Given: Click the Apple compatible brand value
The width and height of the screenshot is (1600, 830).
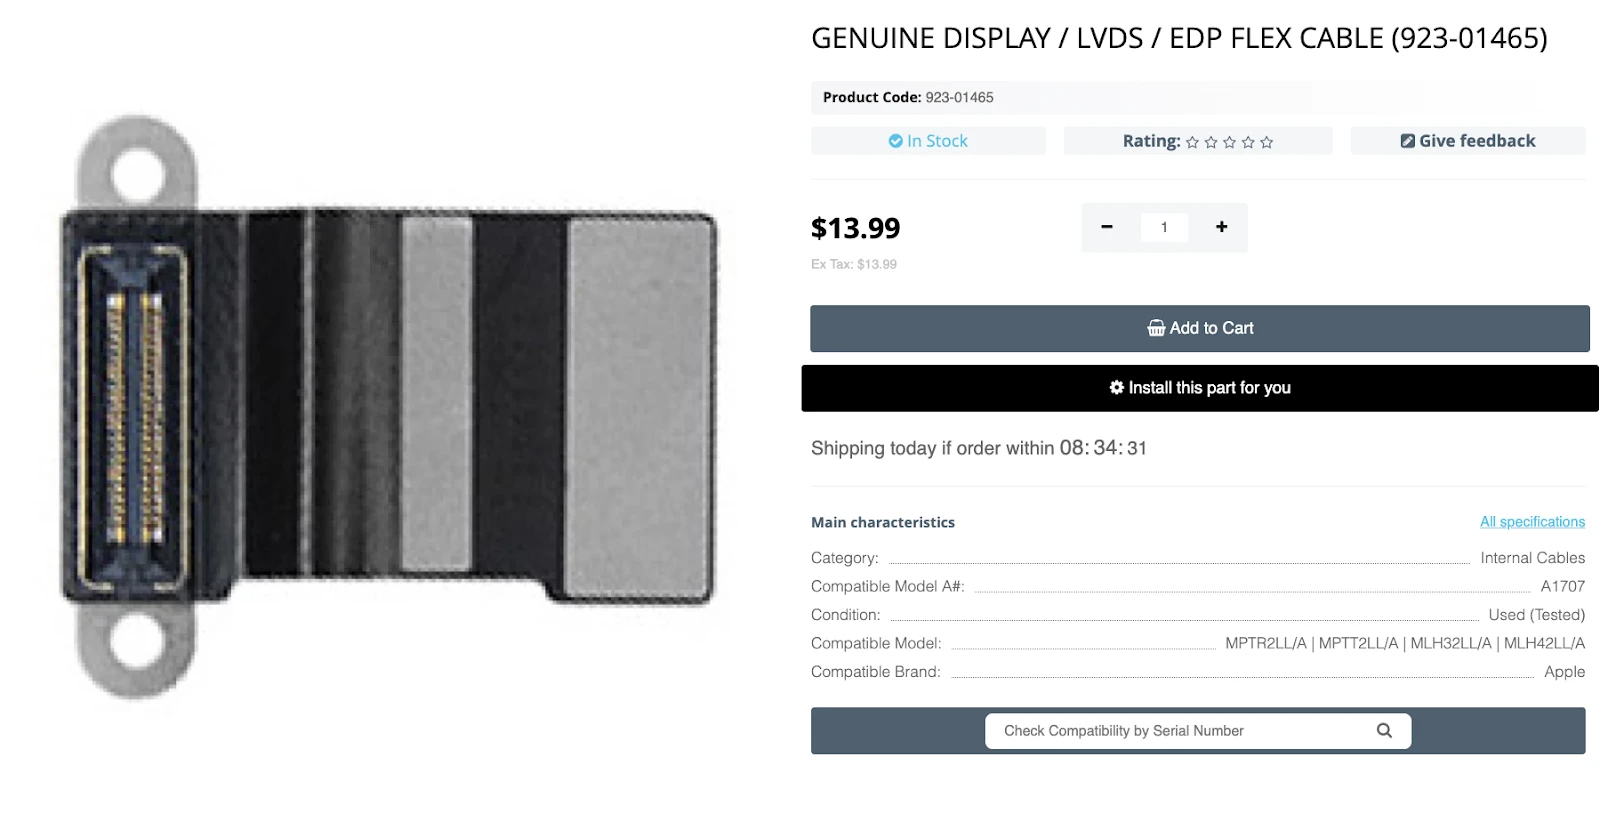Looking at the screenshot, I should (1564, 672).
